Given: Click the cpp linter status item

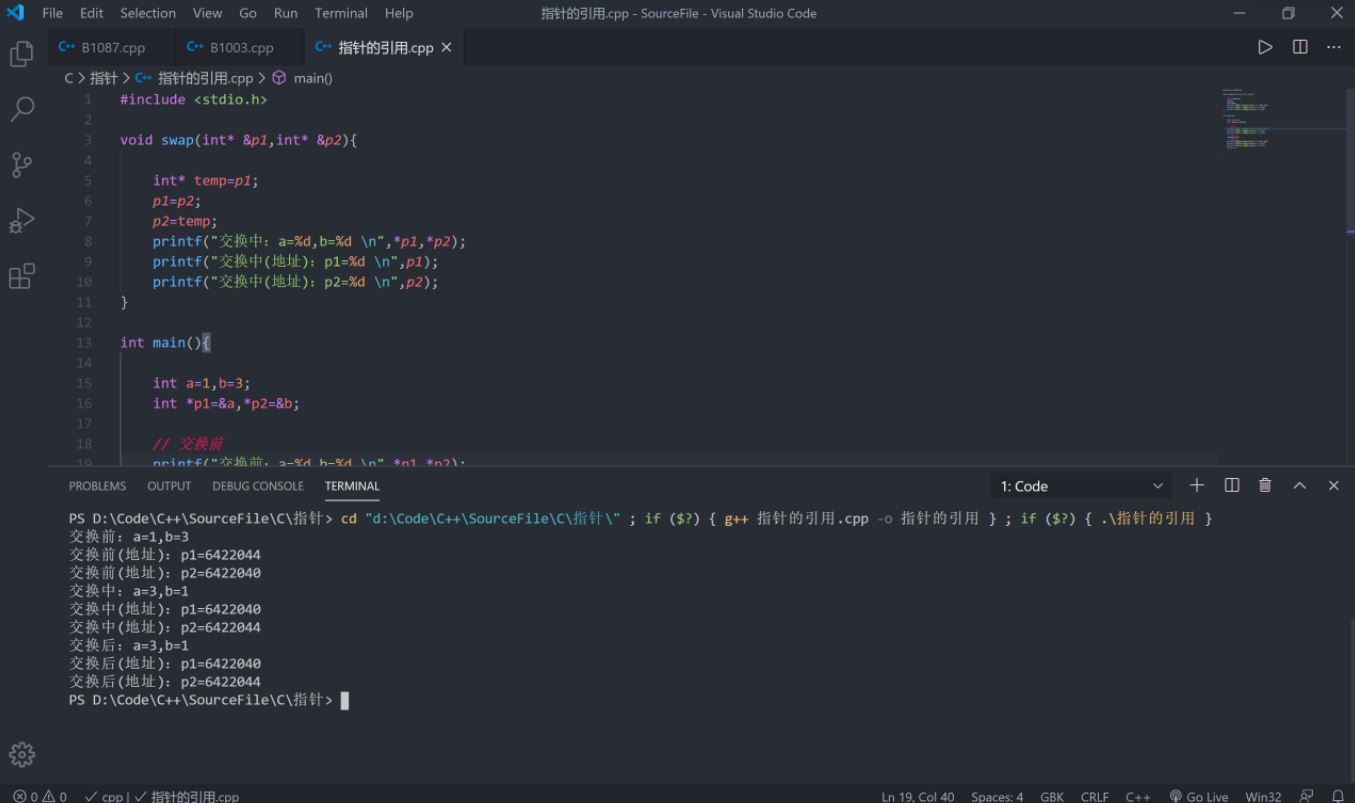Looking at the screenshot, I should 104,796.
